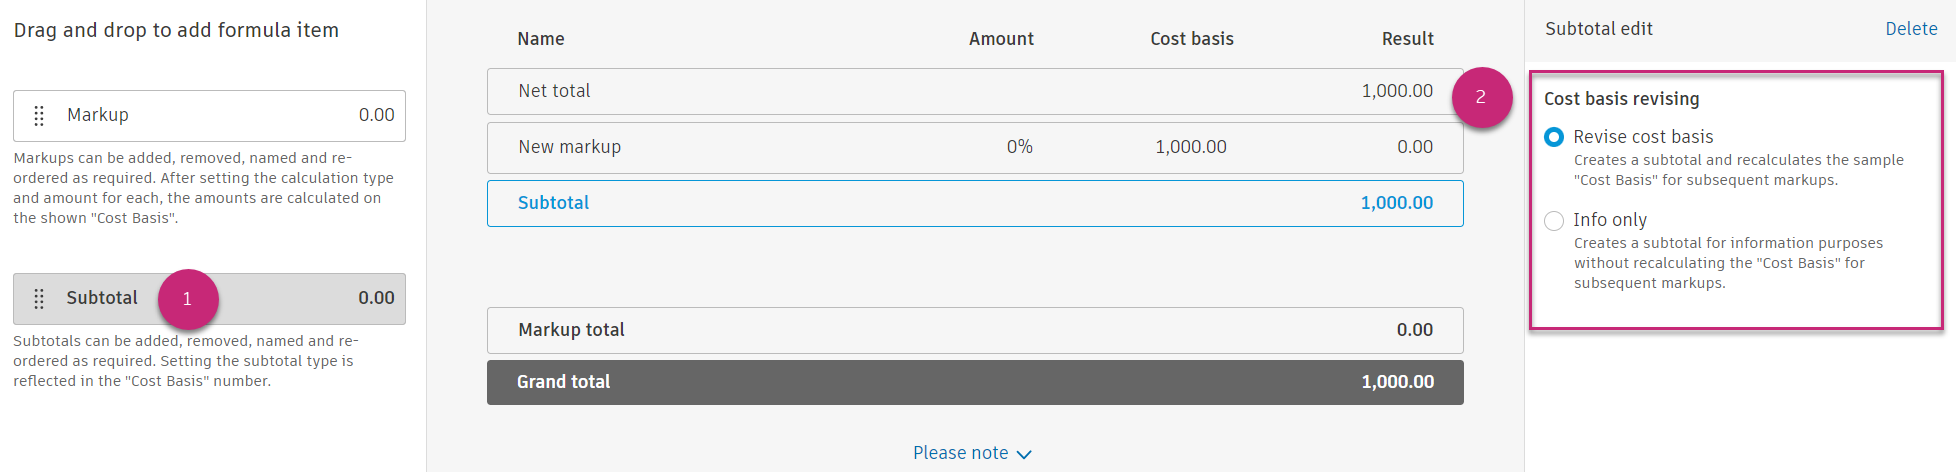Screen dimensions: 1956x472
Task: Click the Markup formula item tile
Action: point(209,116)
